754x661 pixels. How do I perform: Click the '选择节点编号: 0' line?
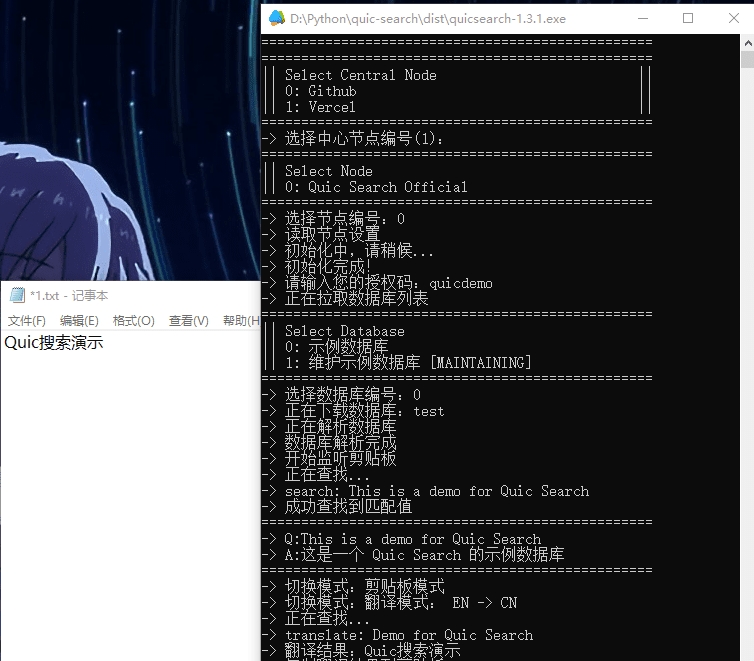(333, 219)
